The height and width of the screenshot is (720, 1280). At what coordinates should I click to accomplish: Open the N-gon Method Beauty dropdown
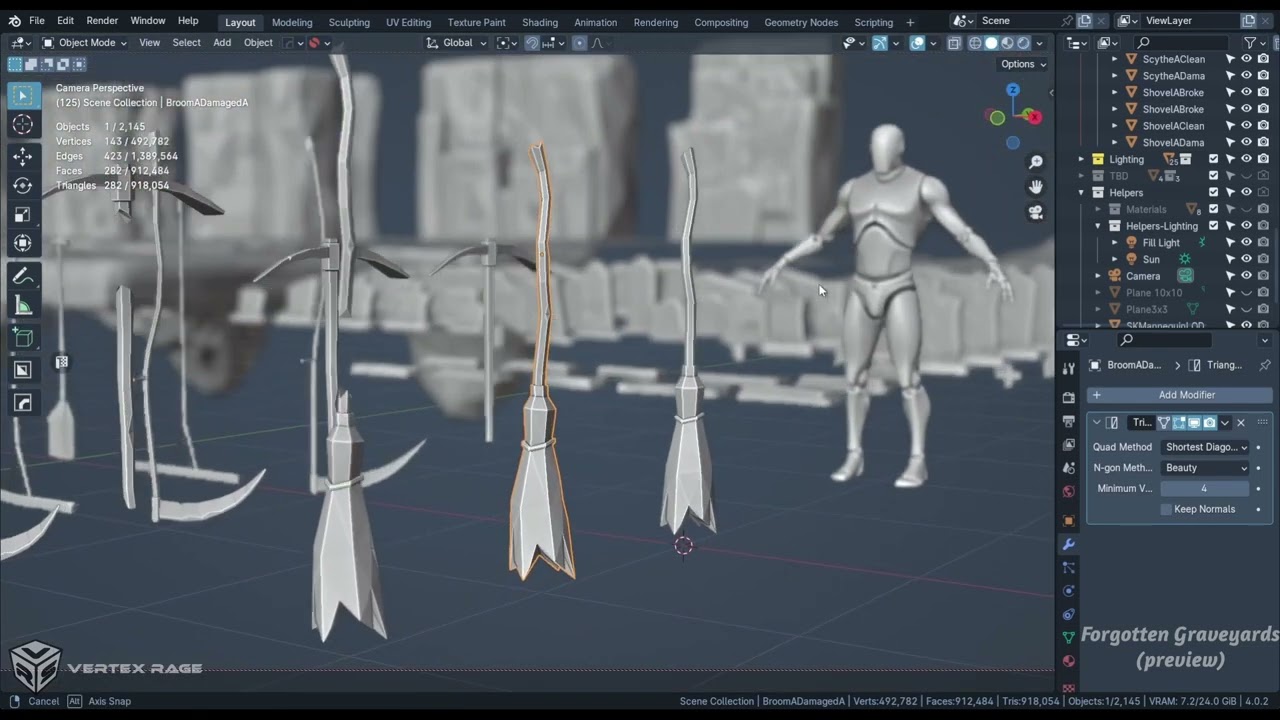[x=1206, y=468]
